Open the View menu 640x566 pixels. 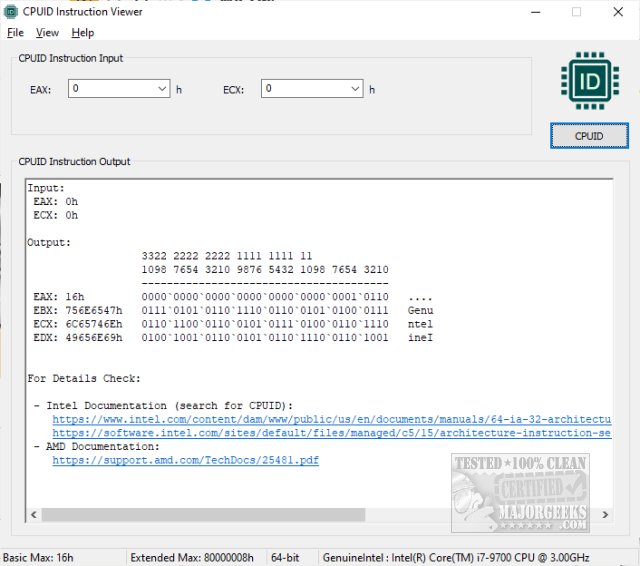47,33
